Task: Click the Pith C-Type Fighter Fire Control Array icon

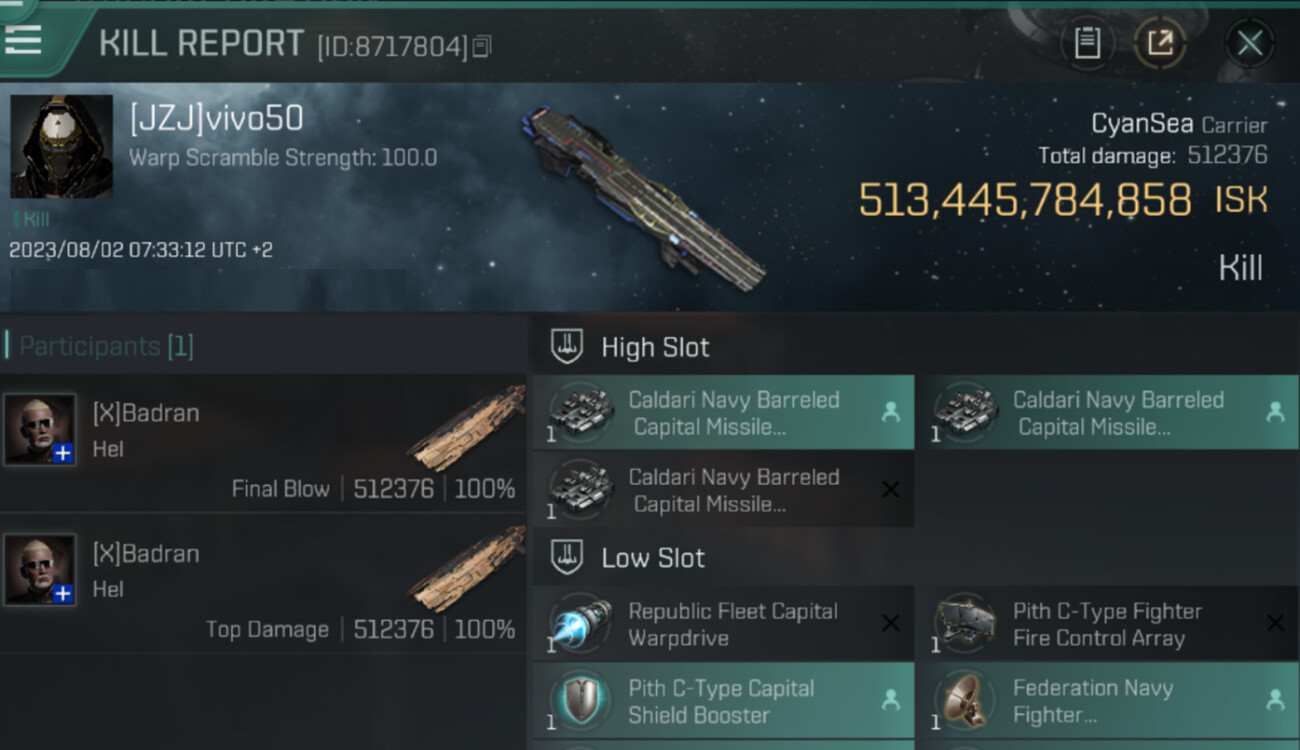Action: [x=964, y=624]
